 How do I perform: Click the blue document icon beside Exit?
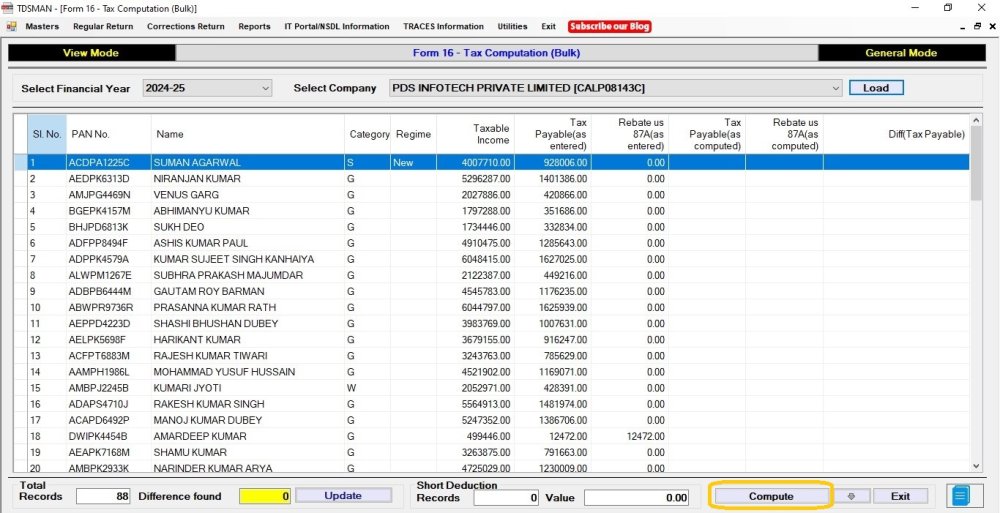click(x=961, y=496)
